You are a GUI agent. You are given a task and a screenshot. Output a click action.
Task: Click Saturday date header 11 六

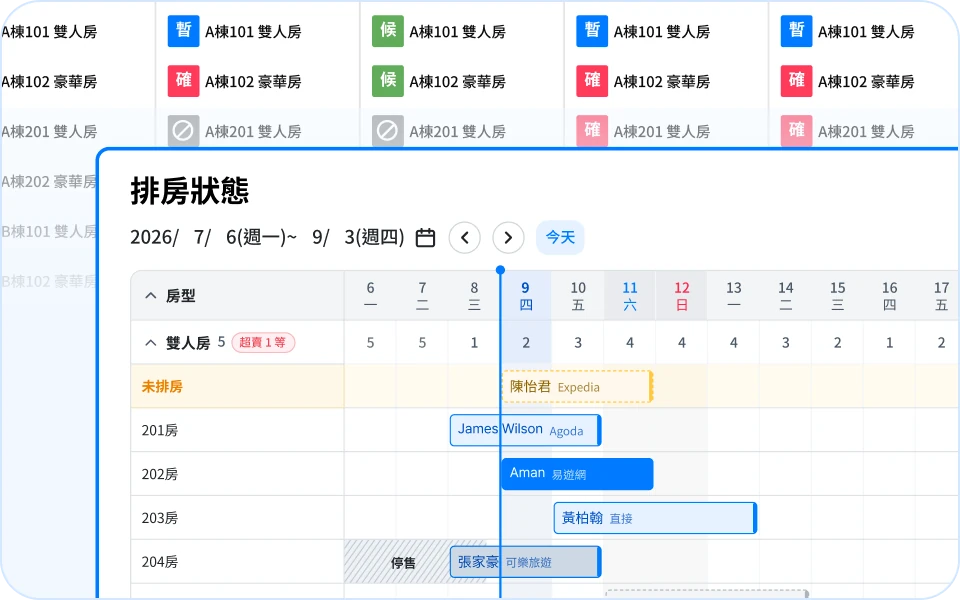click(x=630, y=295)
